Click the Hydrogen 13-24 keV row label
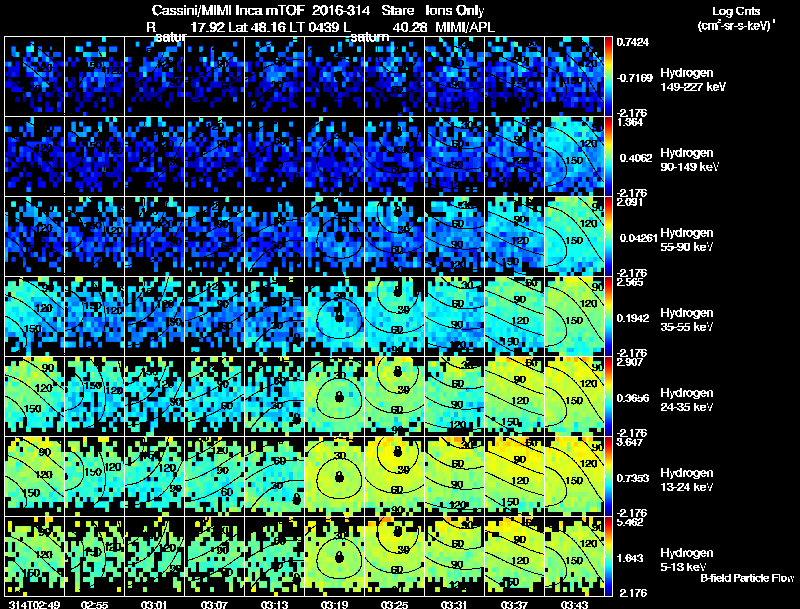Screen dimensions: 800x609 click(x=687, y=480)
